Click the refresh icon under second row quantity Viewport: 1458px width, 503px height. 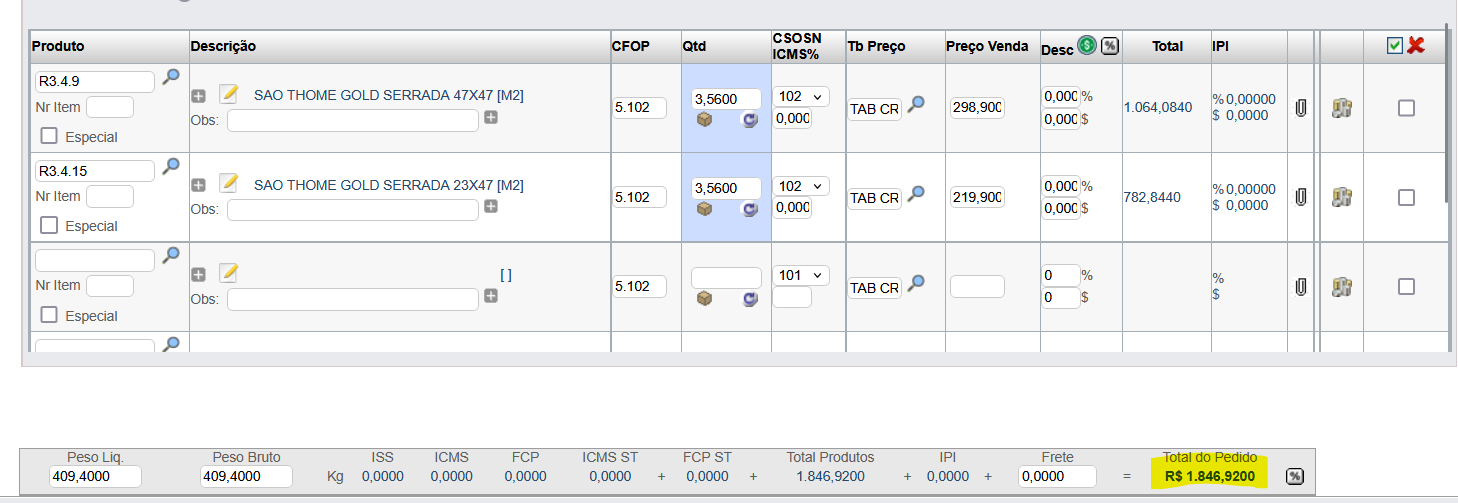click(749, 209)
